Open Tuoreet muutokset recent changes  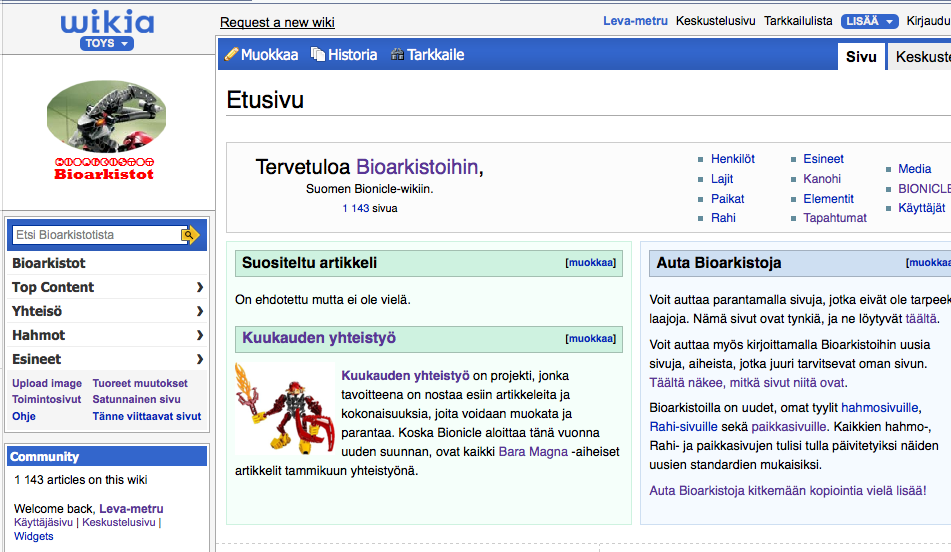pyautogui.click(x=140, y=383)
